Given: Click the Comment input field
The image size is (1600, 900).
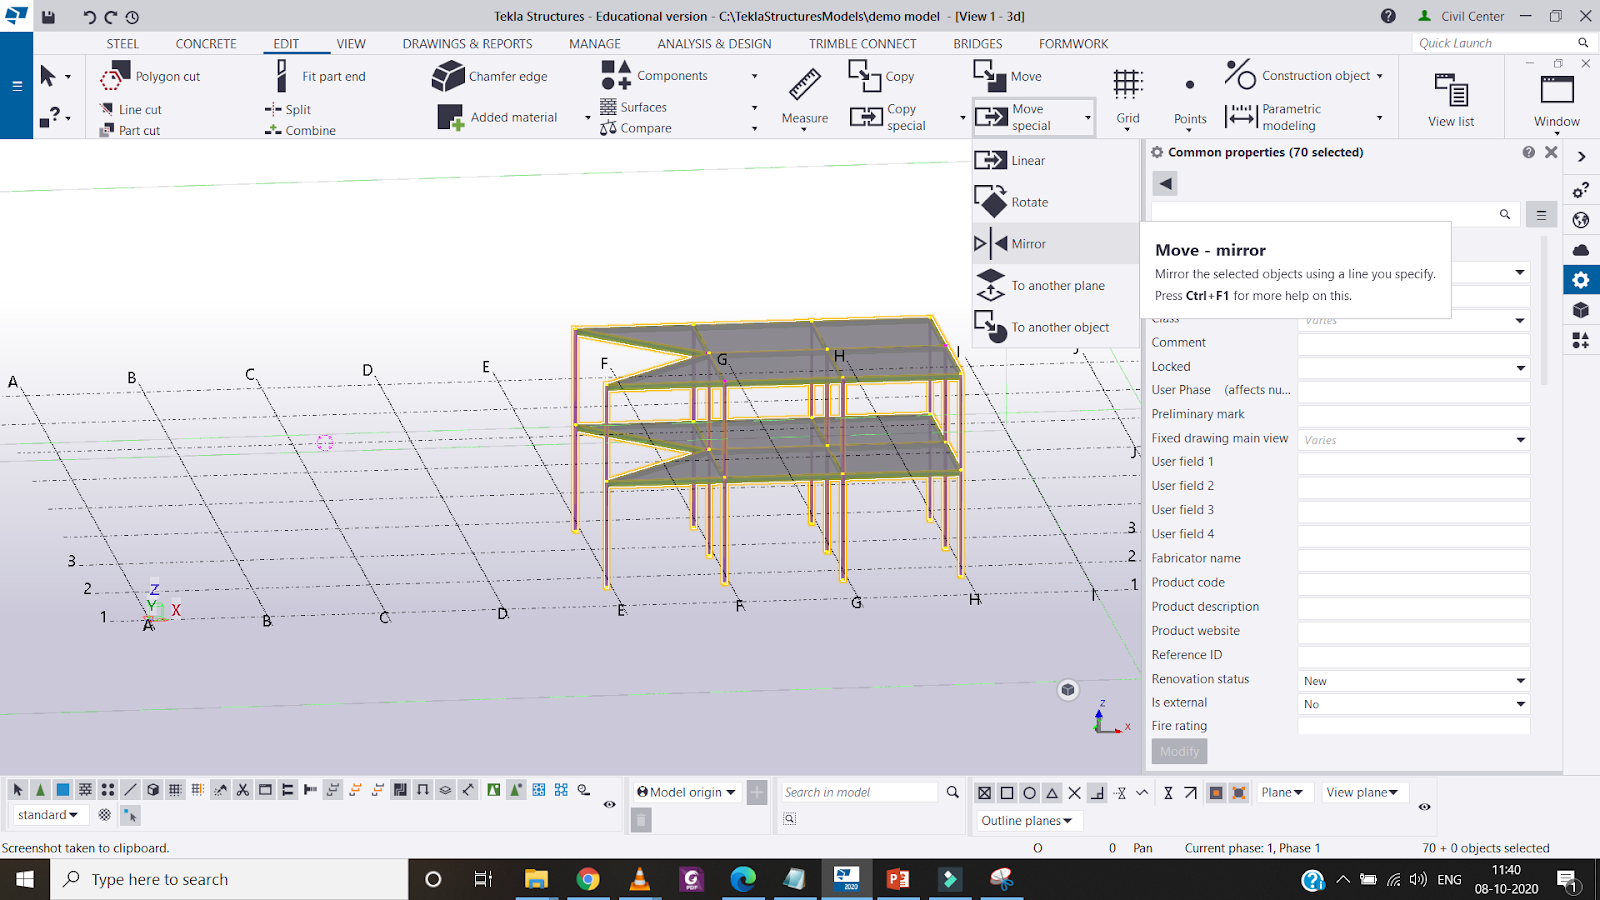Looking at the screenshot, I should 1414,344.
